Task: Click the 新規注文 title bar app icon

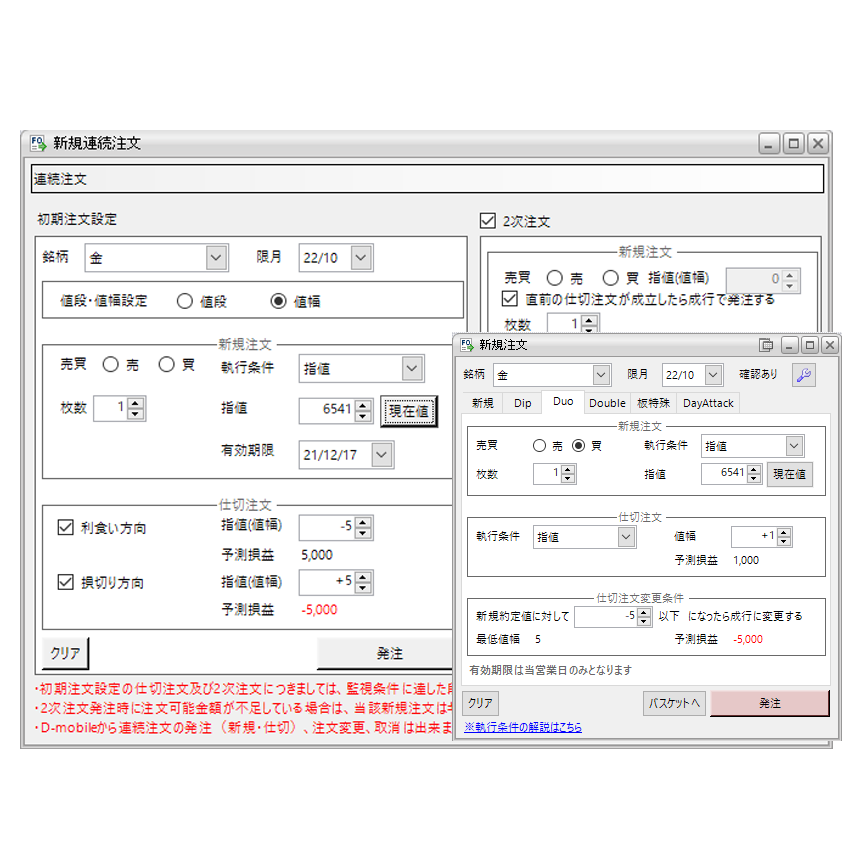Action: tap(467, 345)
